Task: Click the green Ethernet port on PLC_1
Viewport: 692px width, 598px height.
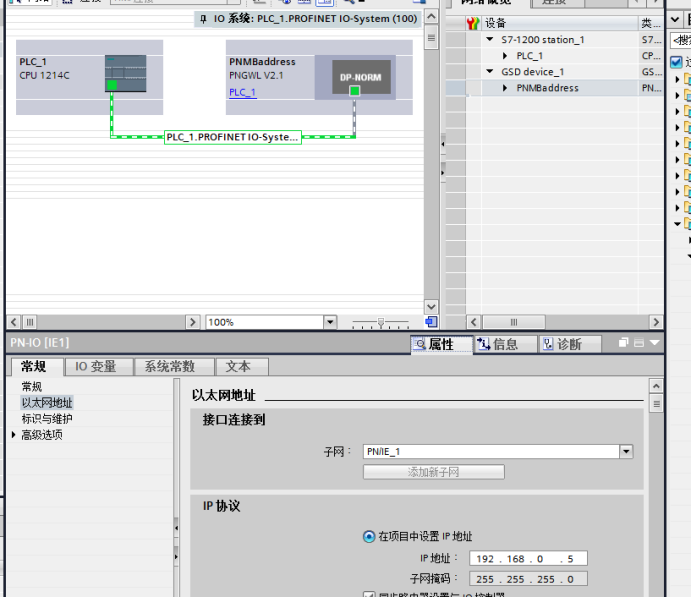Action: (112, 85)
